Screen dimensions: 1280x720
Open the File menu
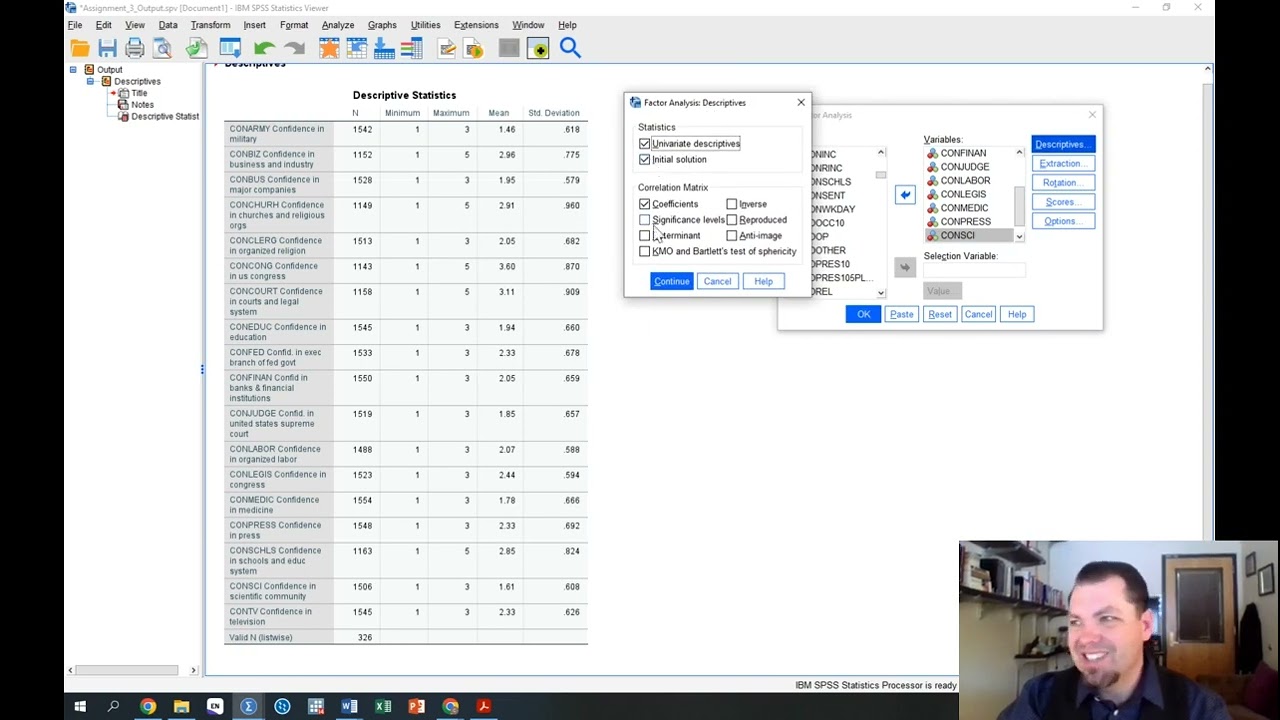[75, 25]
